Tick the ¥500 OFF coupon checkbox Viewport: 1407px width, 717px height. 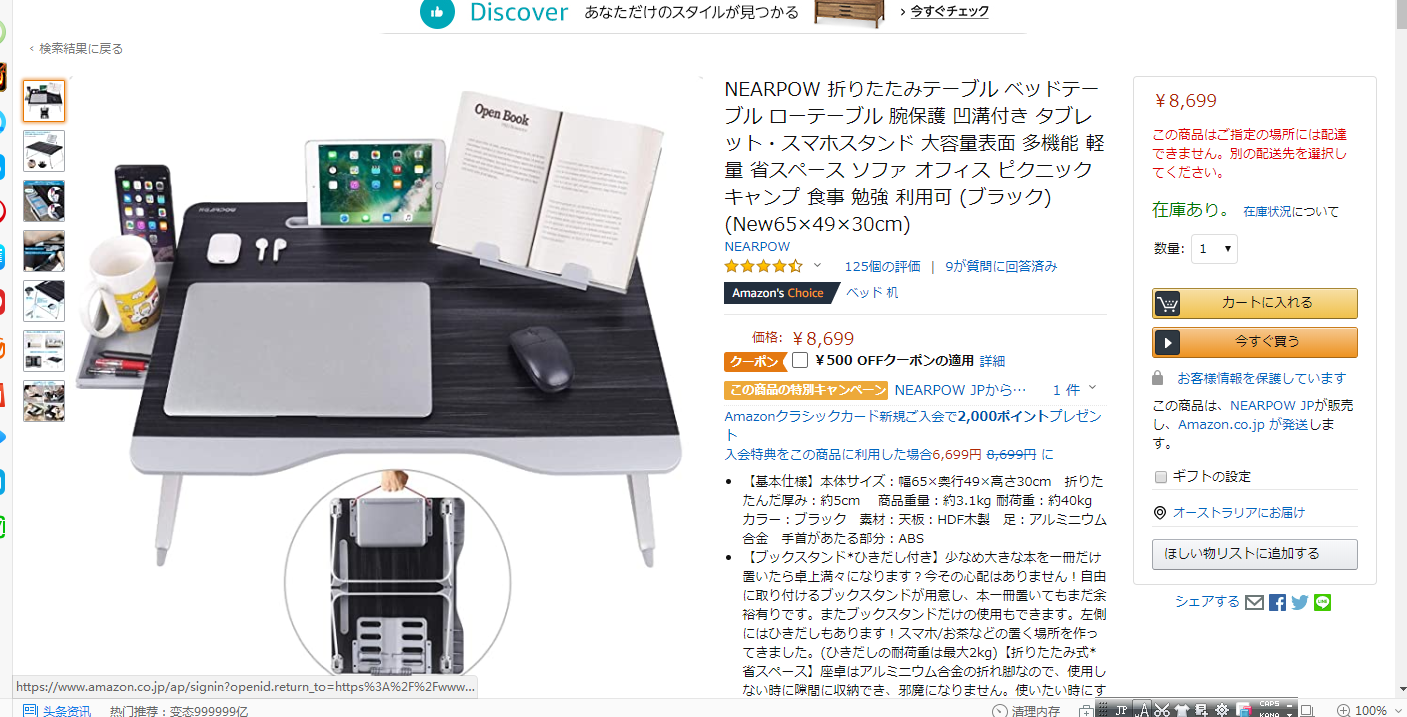[x=800, y=360]
